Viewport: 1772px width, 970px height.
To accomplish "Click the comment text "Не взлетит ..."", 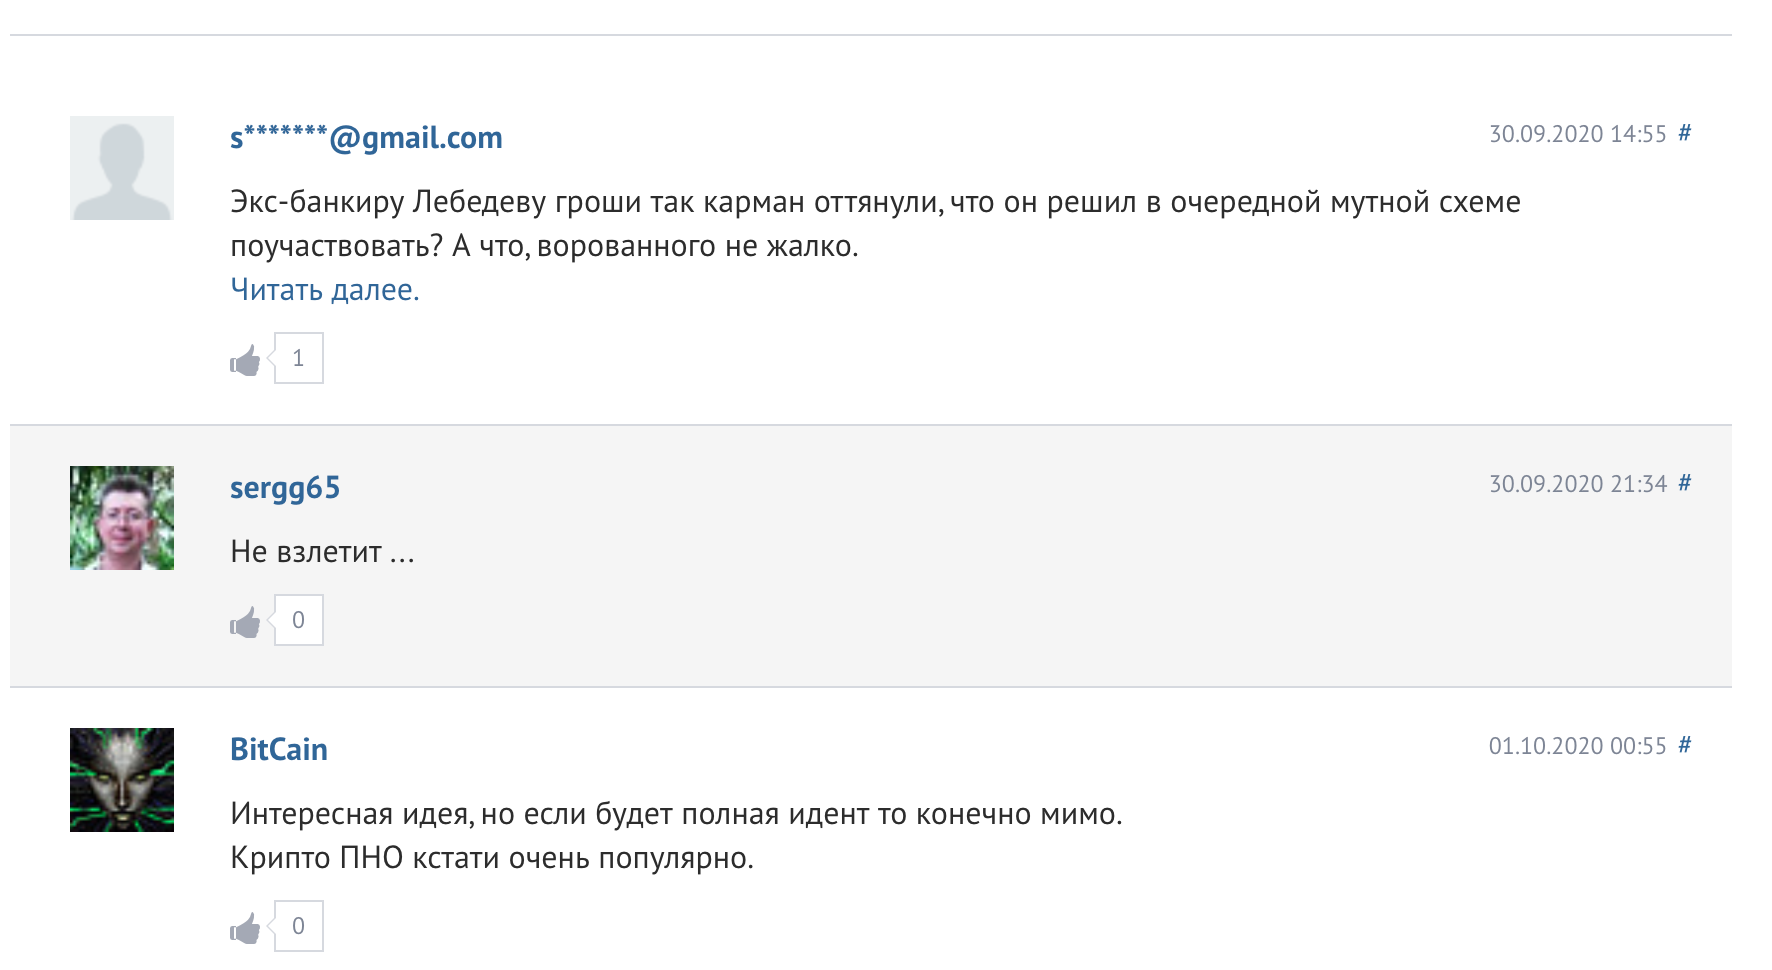I will click(322, 552).
